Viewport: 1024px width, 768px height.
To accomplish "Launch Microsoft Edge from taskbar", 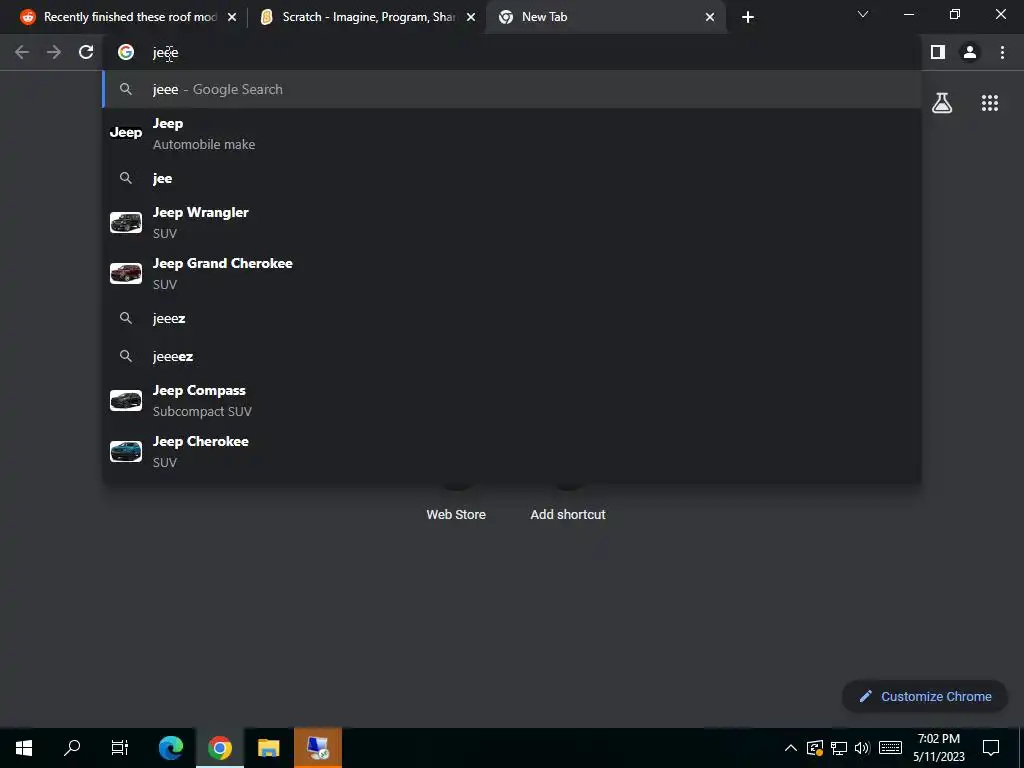I will point(170,748).
